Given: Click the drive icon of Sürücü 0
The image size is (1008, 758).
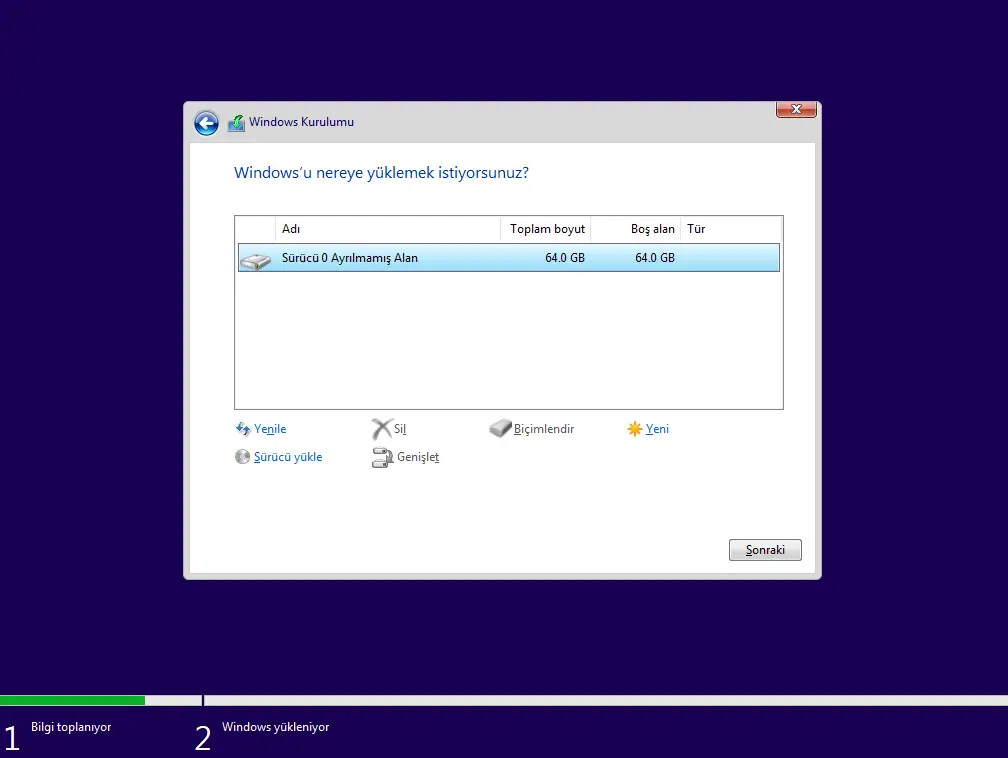Looking at the screenshot, I should click(x=255, y=260).
